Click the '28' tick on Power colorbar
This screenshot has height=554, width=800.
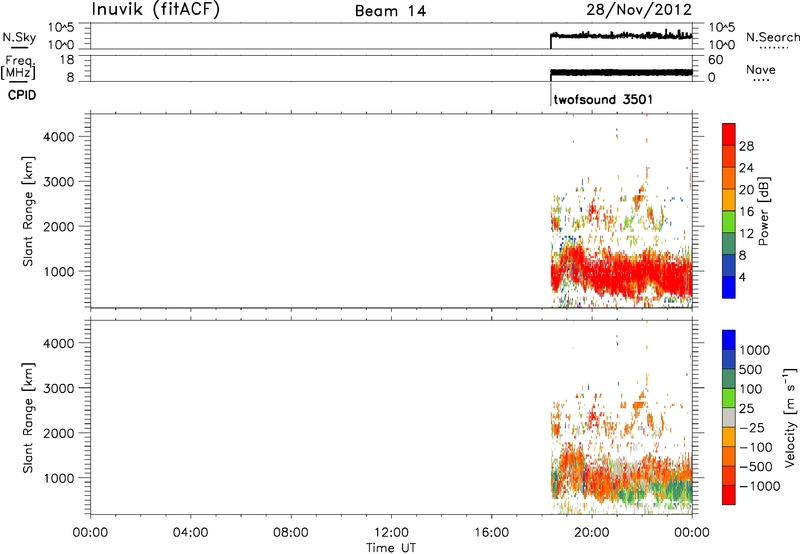pos(746,146)
